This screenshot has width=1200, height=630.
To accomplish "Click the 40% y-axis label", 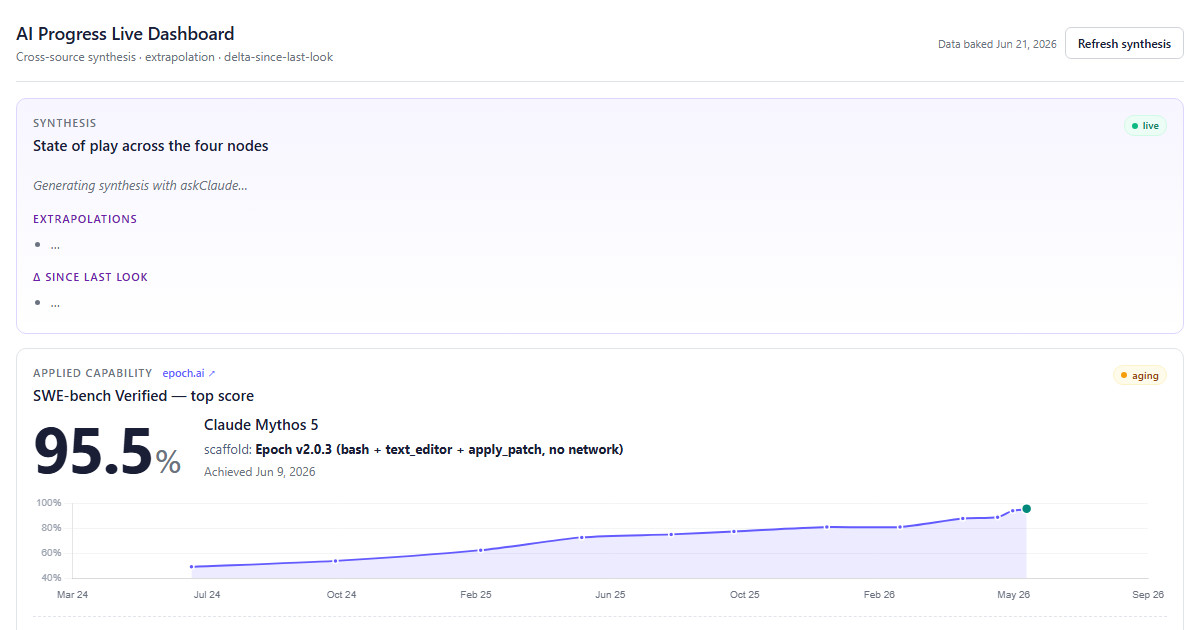I will 51,578.
